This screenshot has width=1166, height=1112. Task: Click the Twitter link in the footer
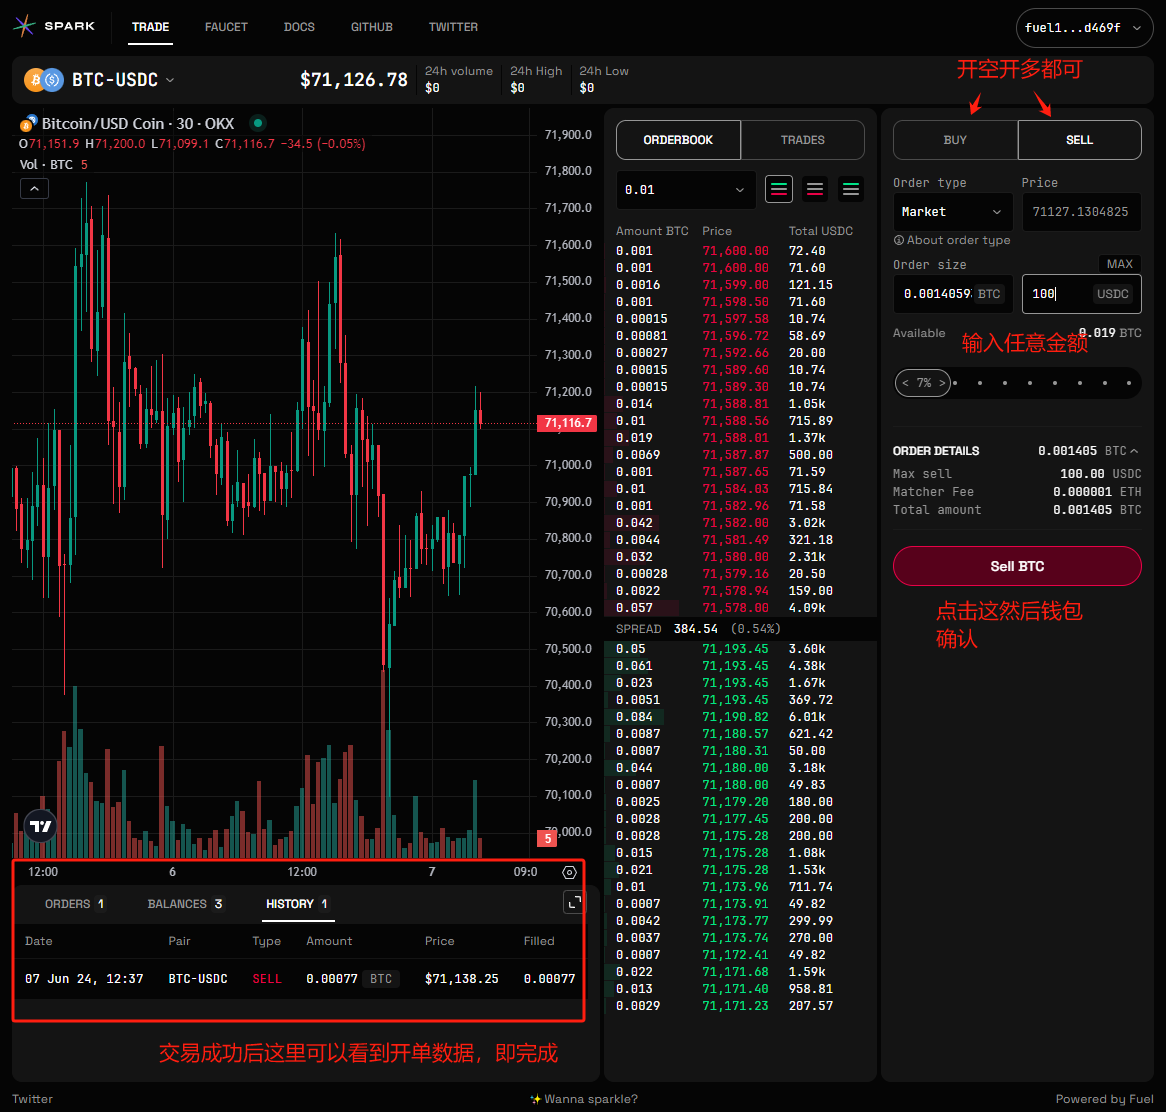(x=32, y=1099)
